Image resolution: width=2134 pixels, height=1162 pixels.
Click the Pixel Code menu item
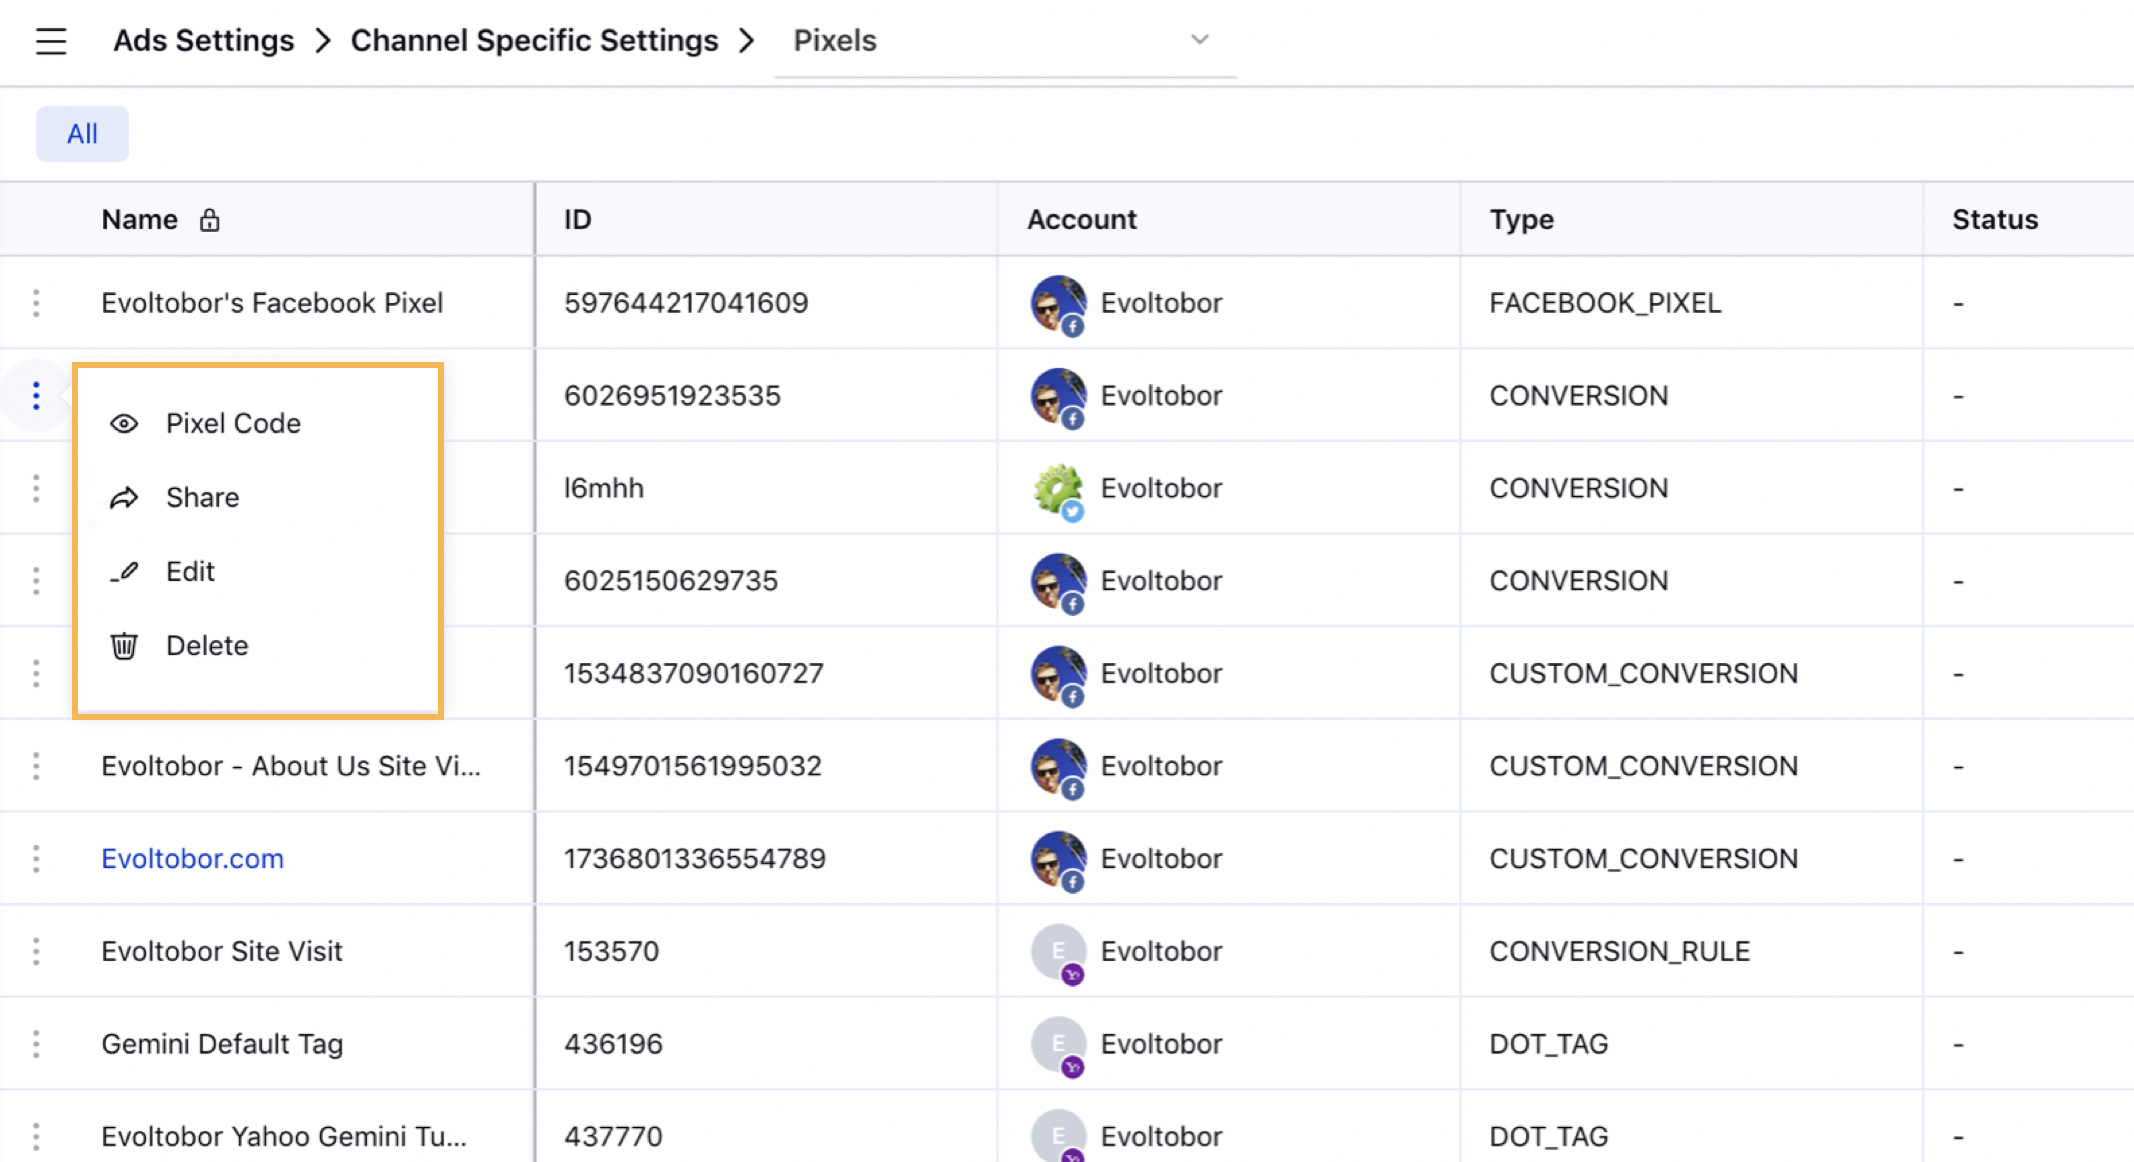(233, 424)
